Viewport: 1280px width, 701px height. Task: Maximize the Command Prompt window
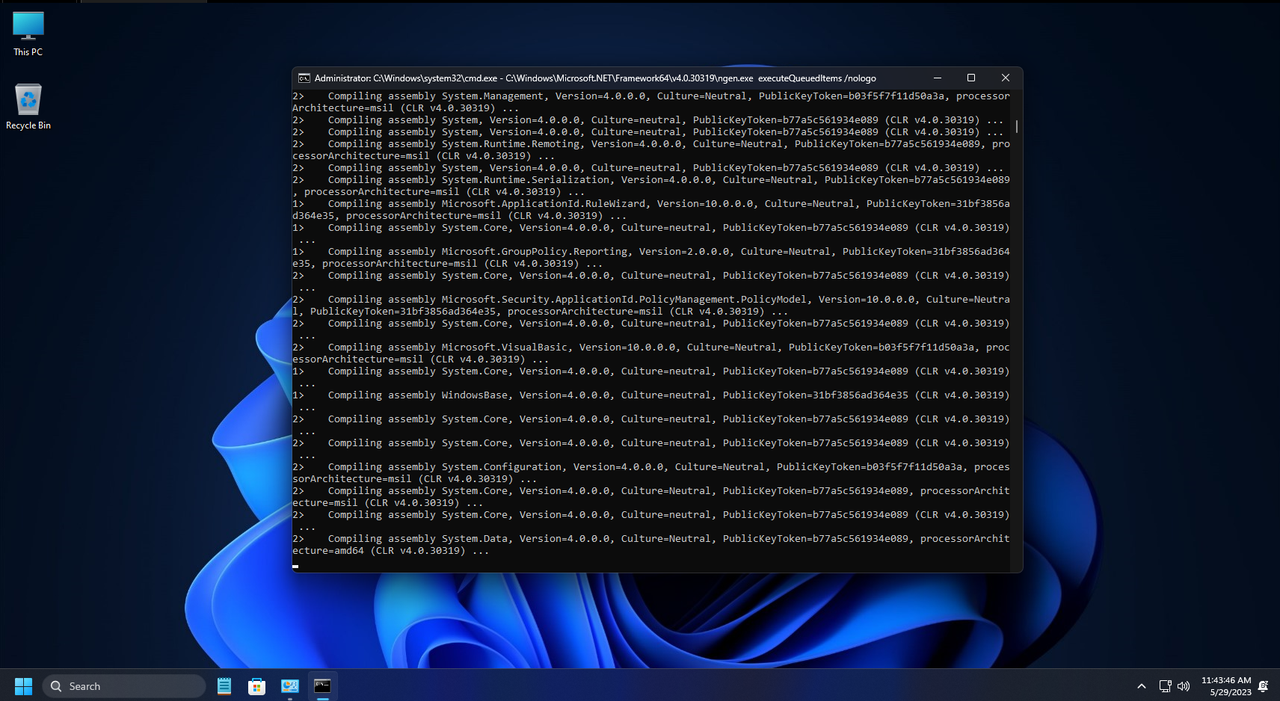pyautogui.click(x=971, y=77)
